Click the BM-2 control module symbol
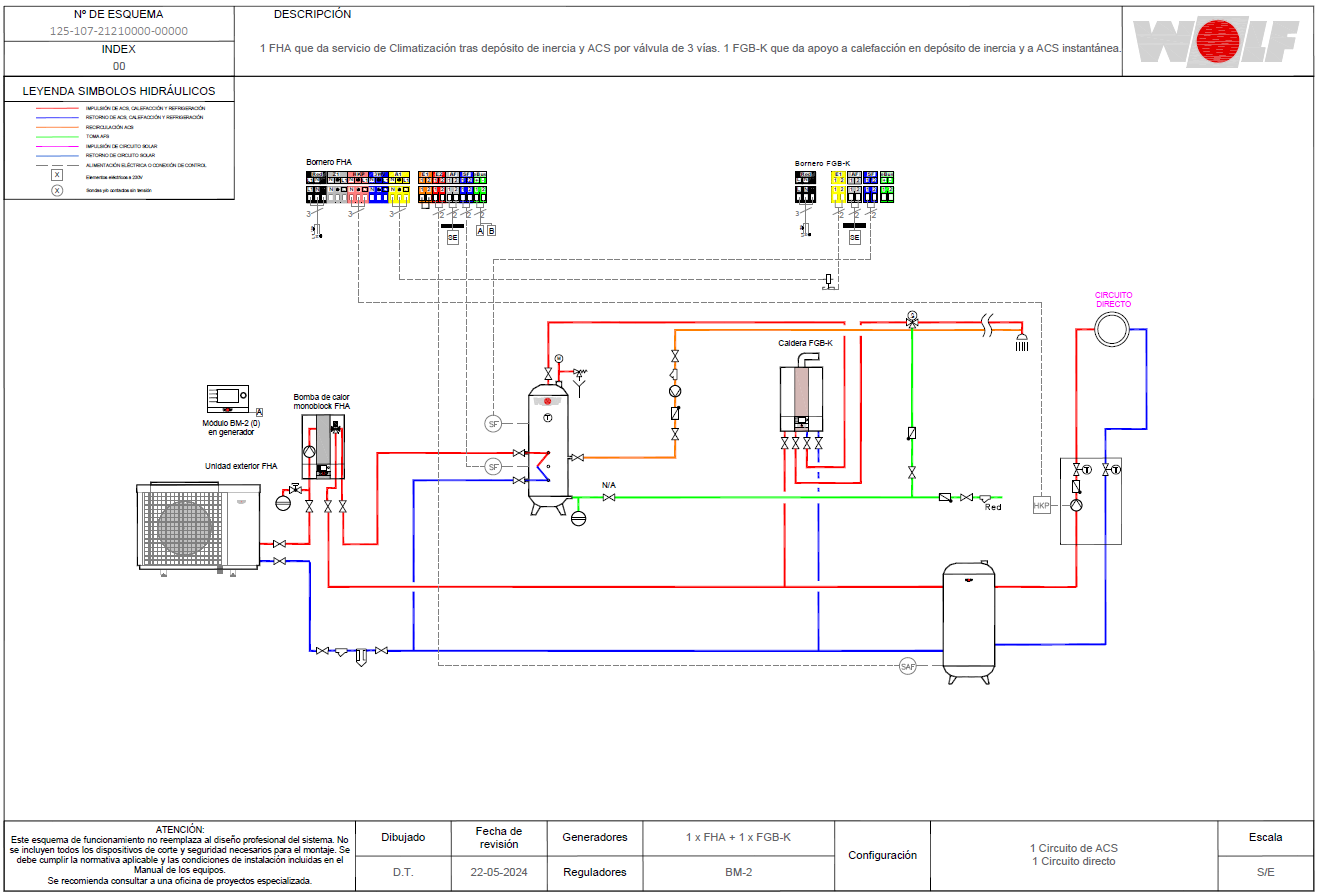1318x896 pixels. 229,398
